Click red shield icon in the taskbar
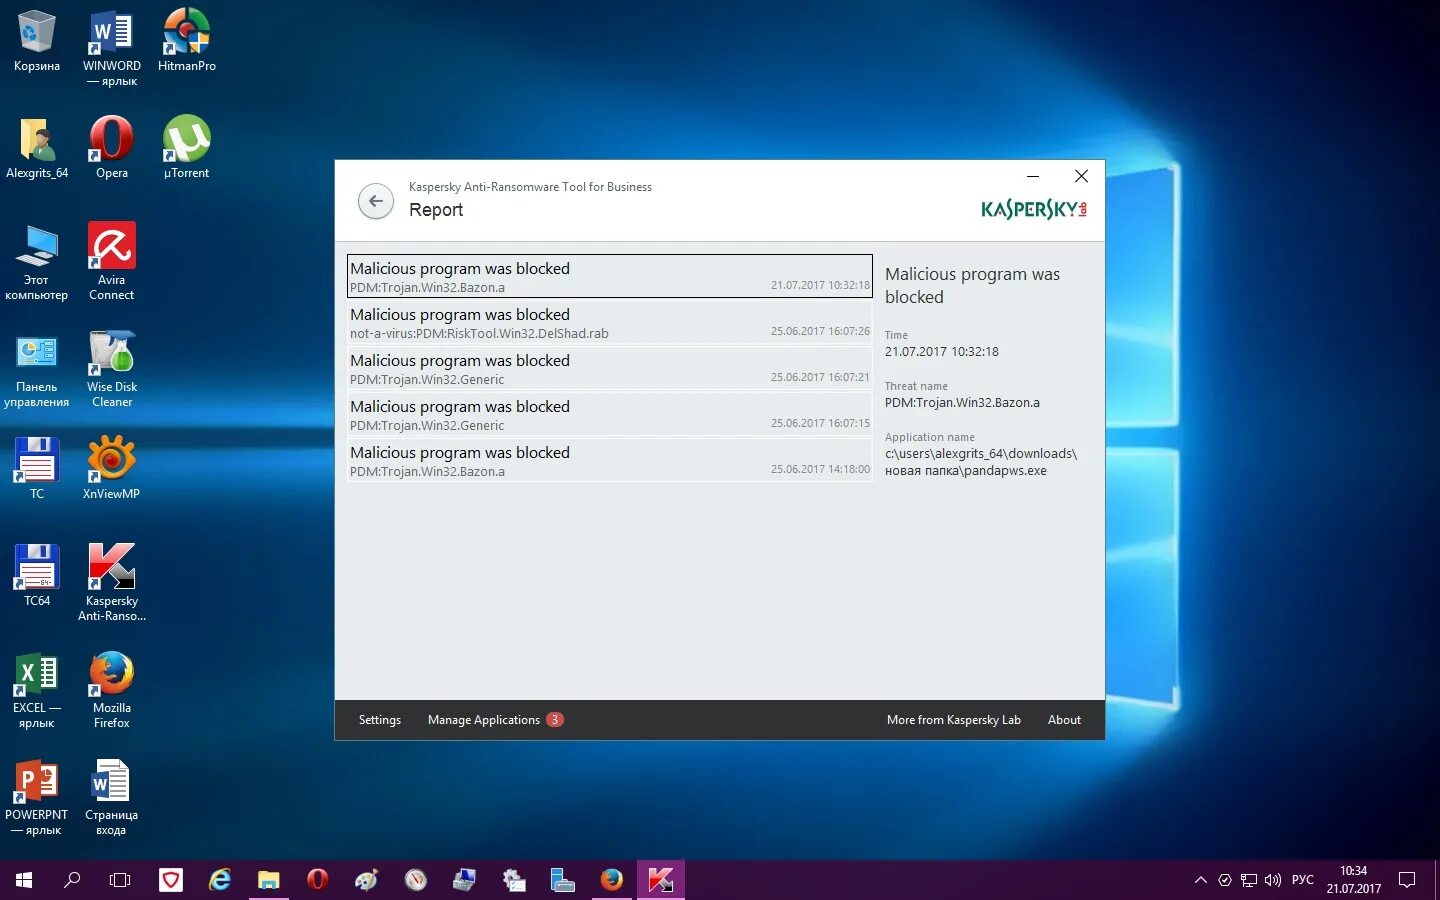1440x900 pixels. click(x=171, y=880)
